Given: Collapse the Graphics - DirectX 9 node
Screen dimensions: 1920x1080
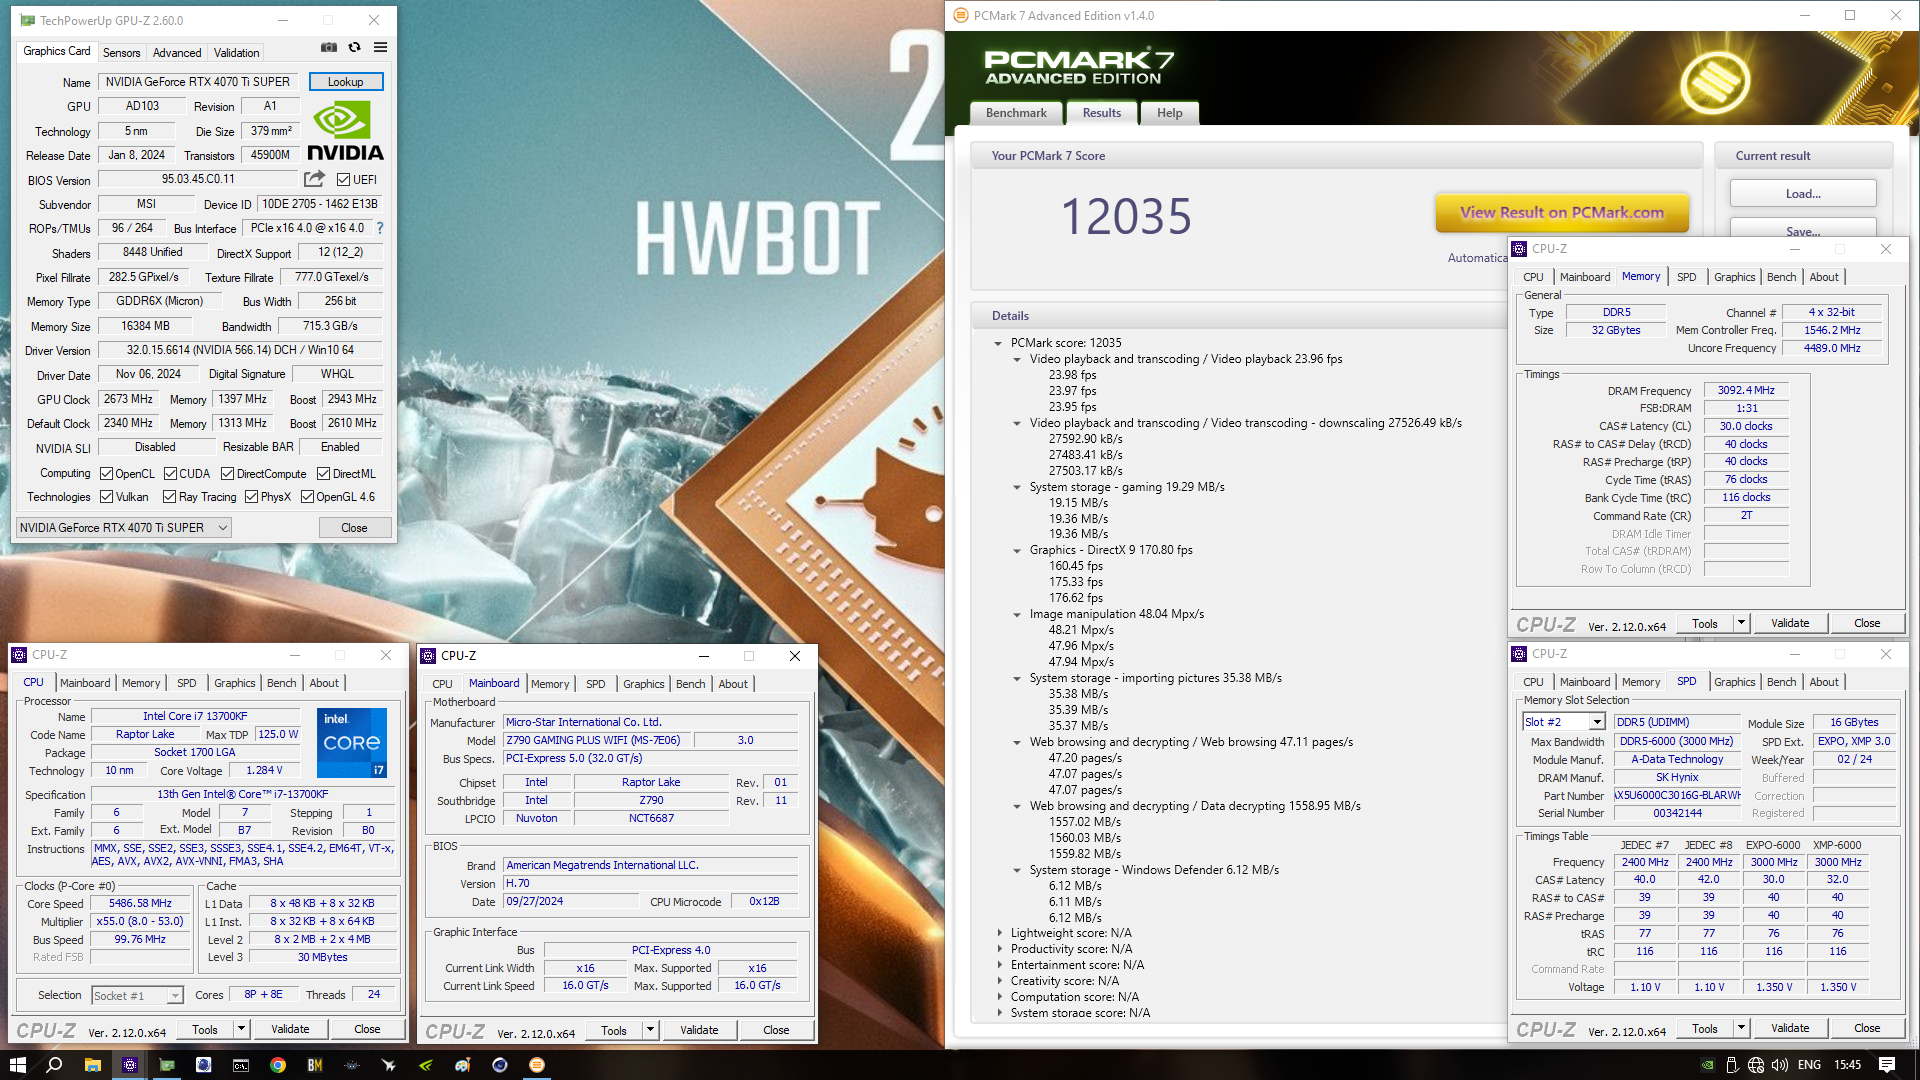Looking at the screenshot, I should [x=1017, y=550].
